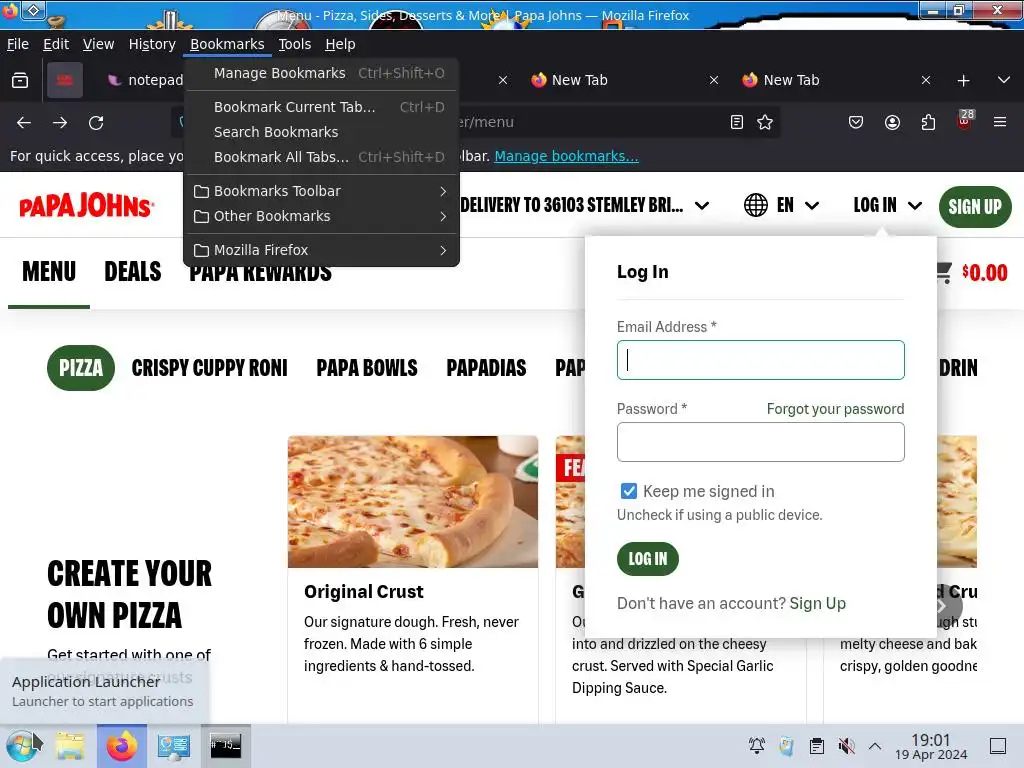Open the system settings taskbar icon
Image resolution: width=1024 pixels, height=768 pixels.
click(174, 746)
